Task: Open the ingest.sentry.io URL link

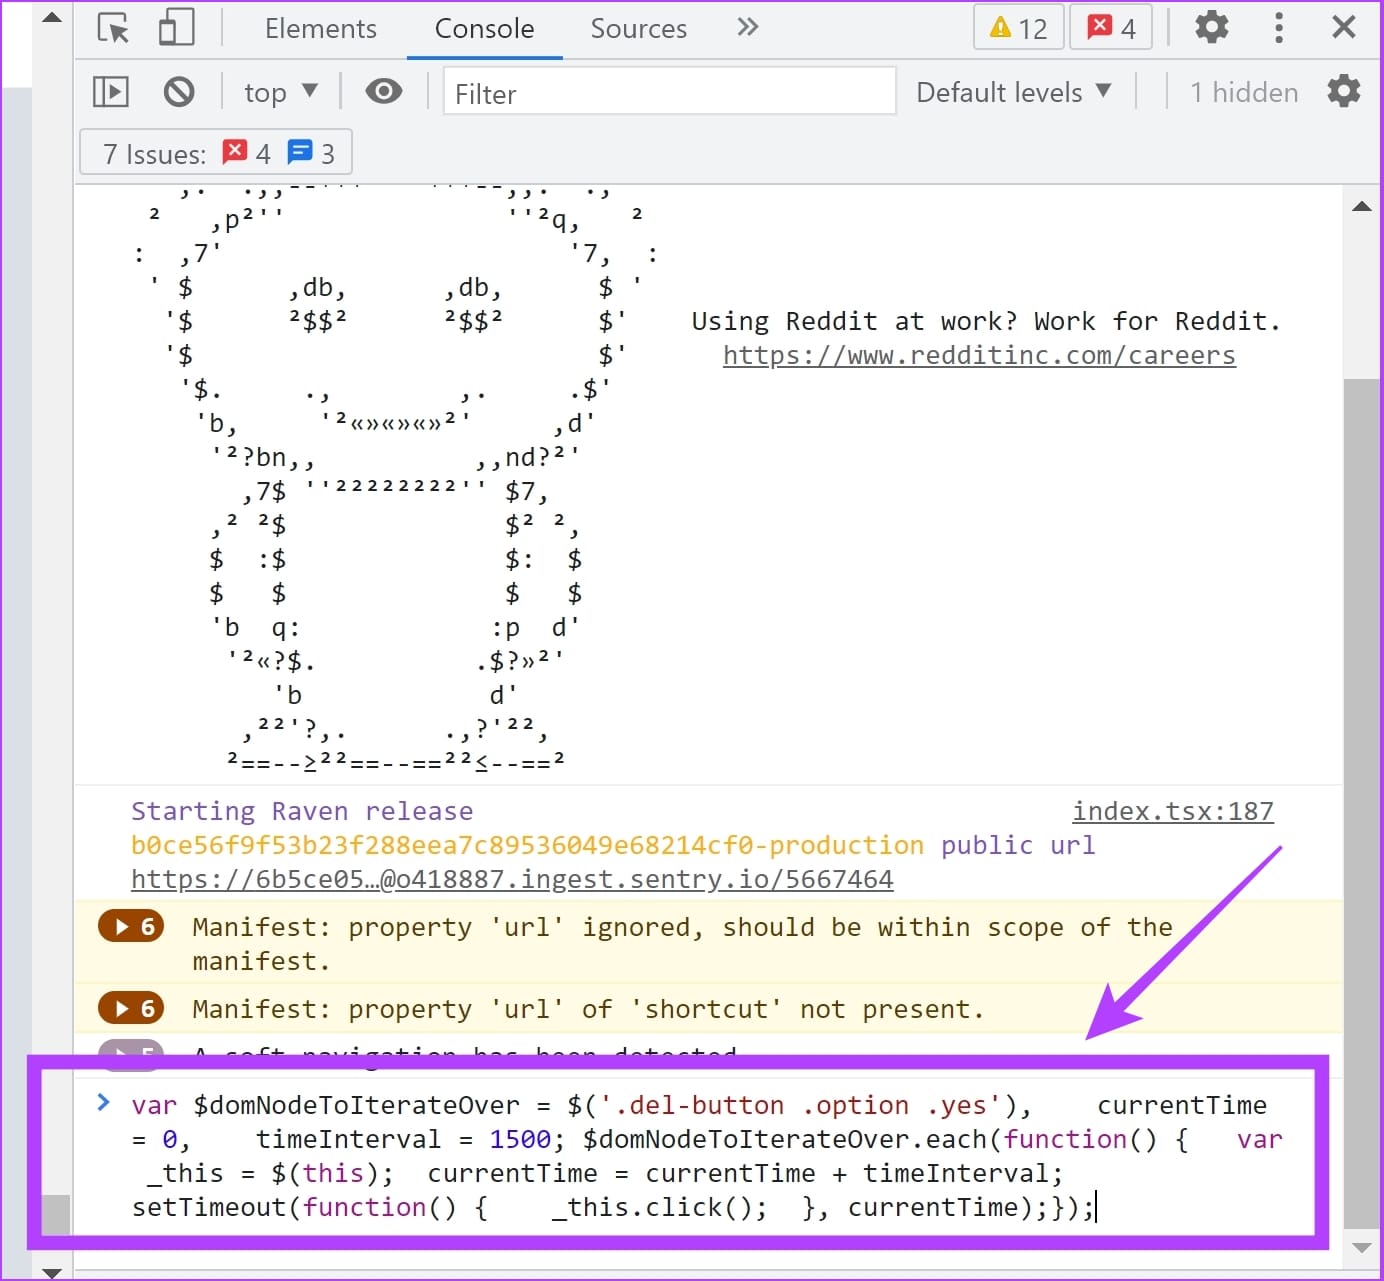Action: click(x=512, y=879)
